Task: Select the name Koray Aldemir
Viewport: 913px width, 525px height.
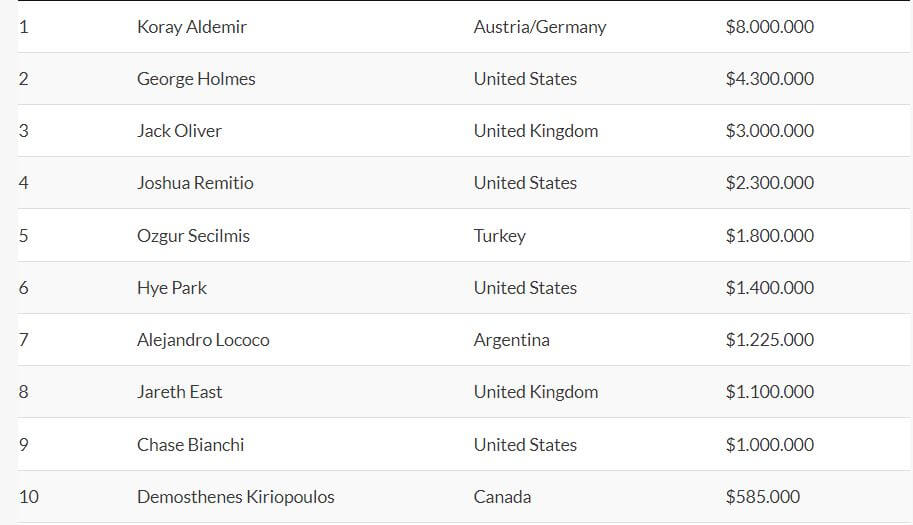Action: point(192,27)
